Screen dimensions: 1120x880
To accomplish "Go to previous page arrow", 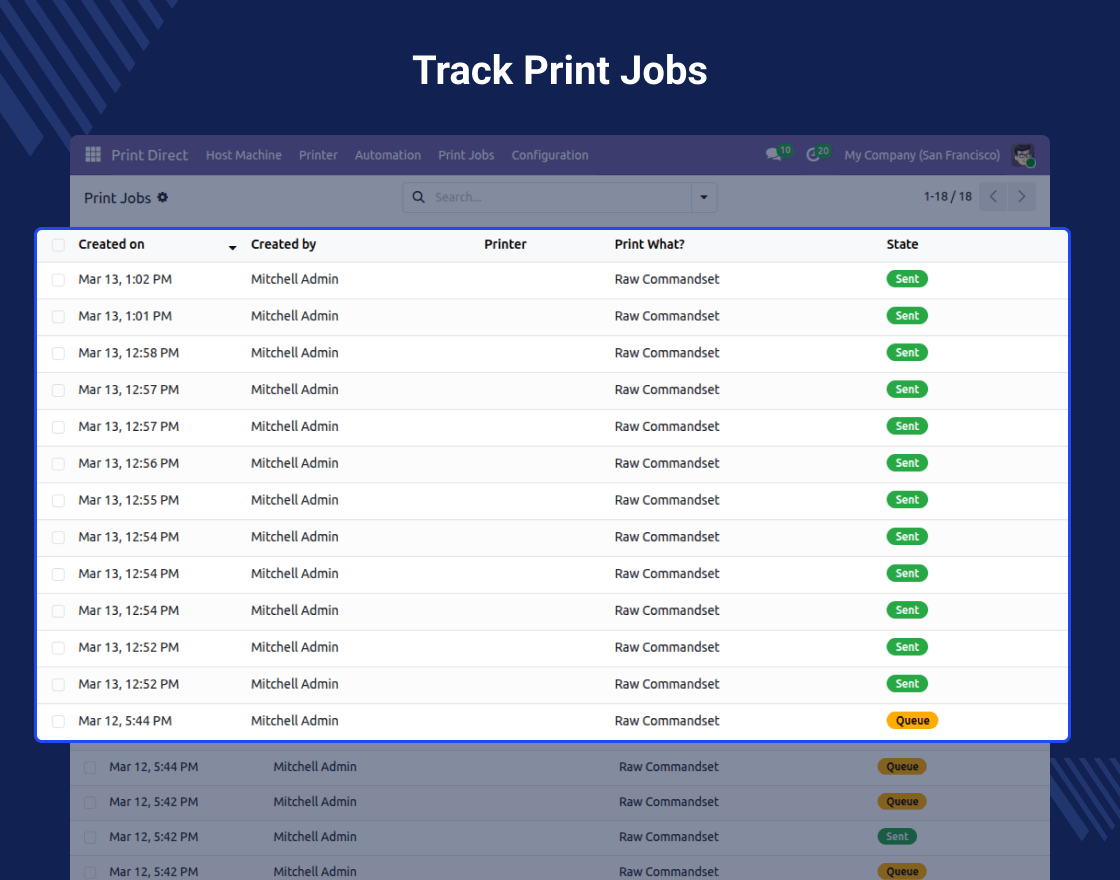I will click(993, 197).
